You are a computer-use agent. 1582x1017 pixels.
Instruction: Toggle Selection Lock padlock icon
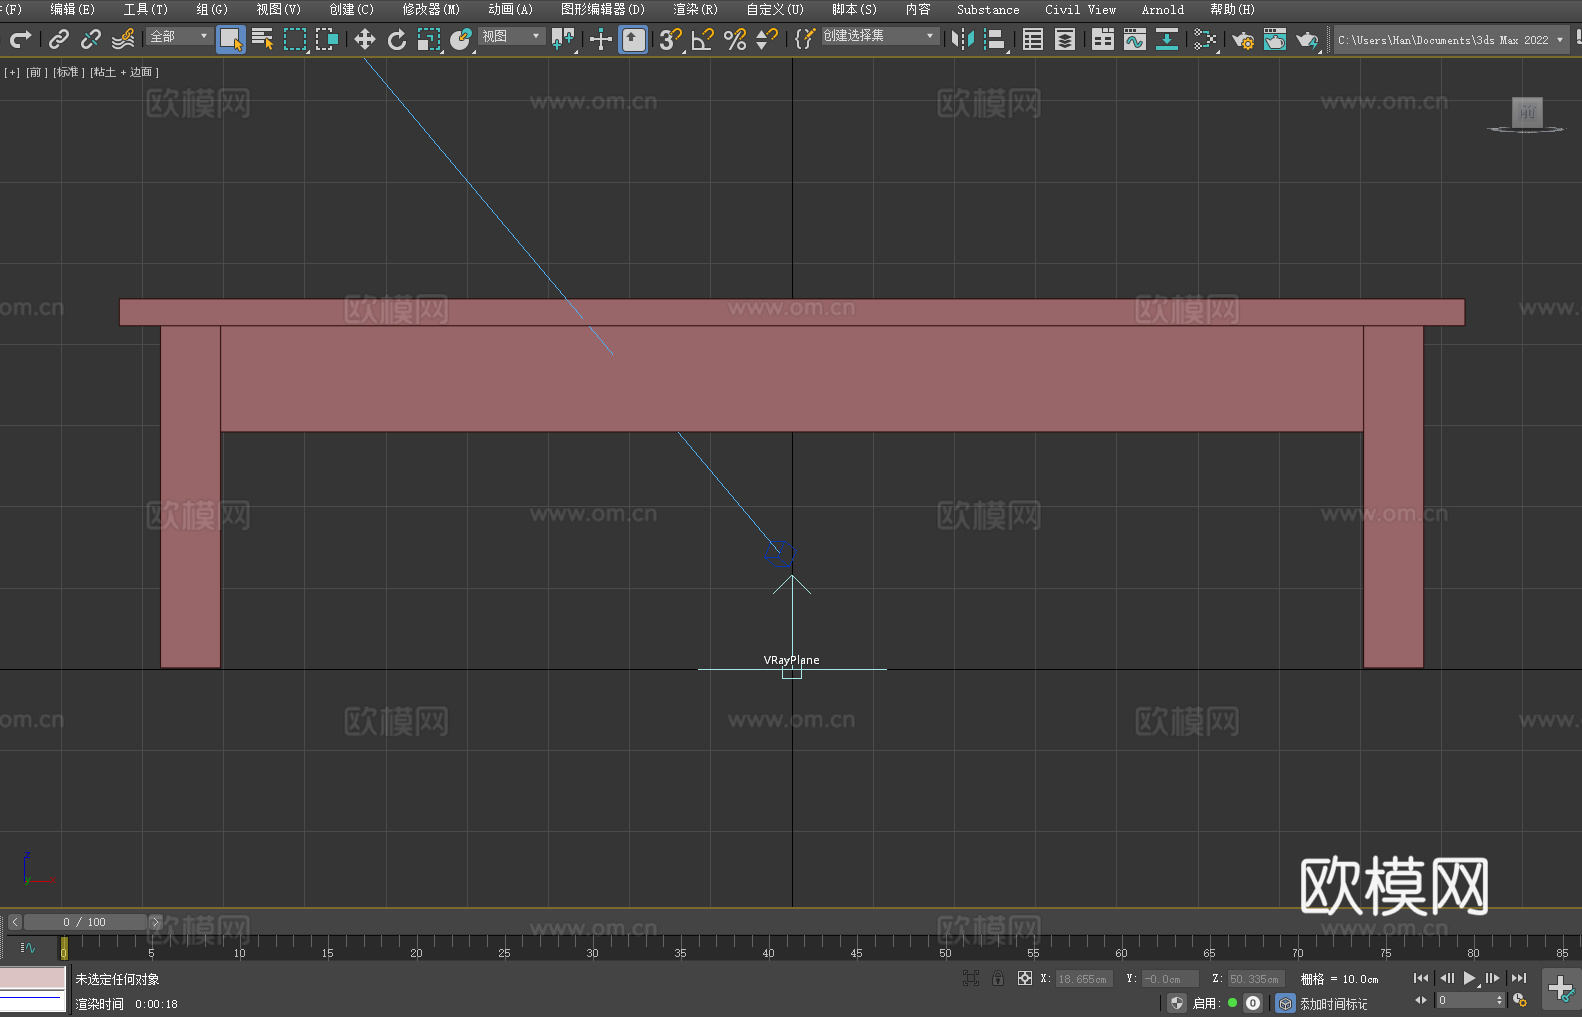pyautogui.click(x=998, y=978)
